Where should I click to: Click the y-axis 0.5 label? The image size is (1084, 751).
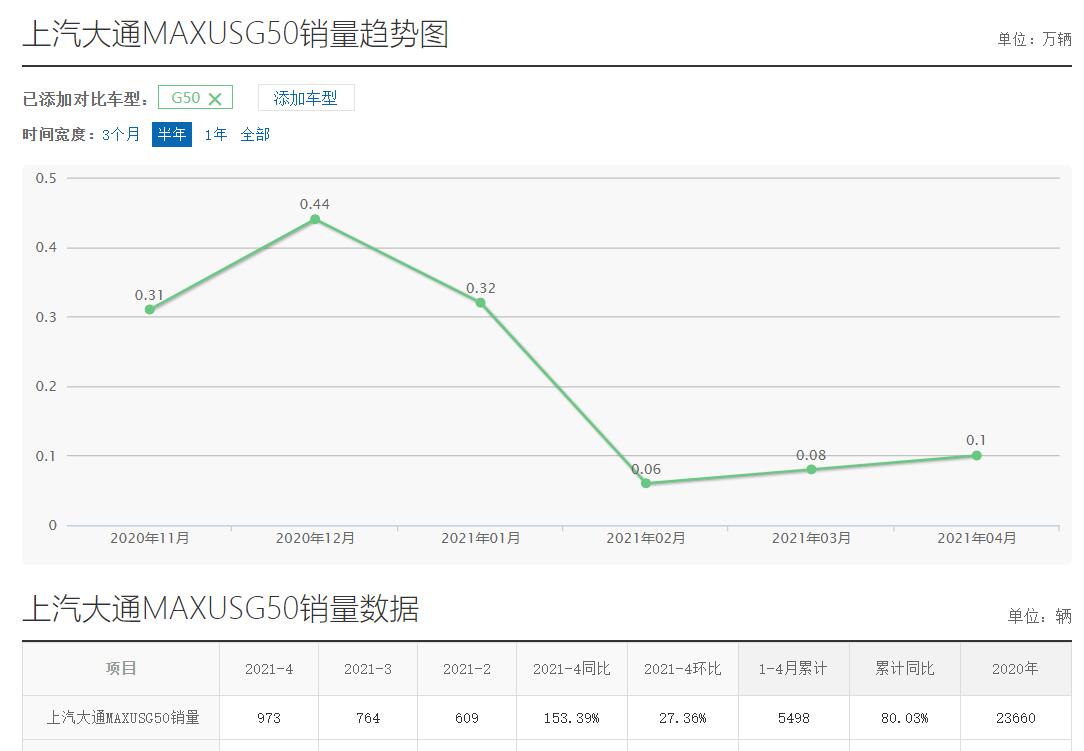pos(46,178)
